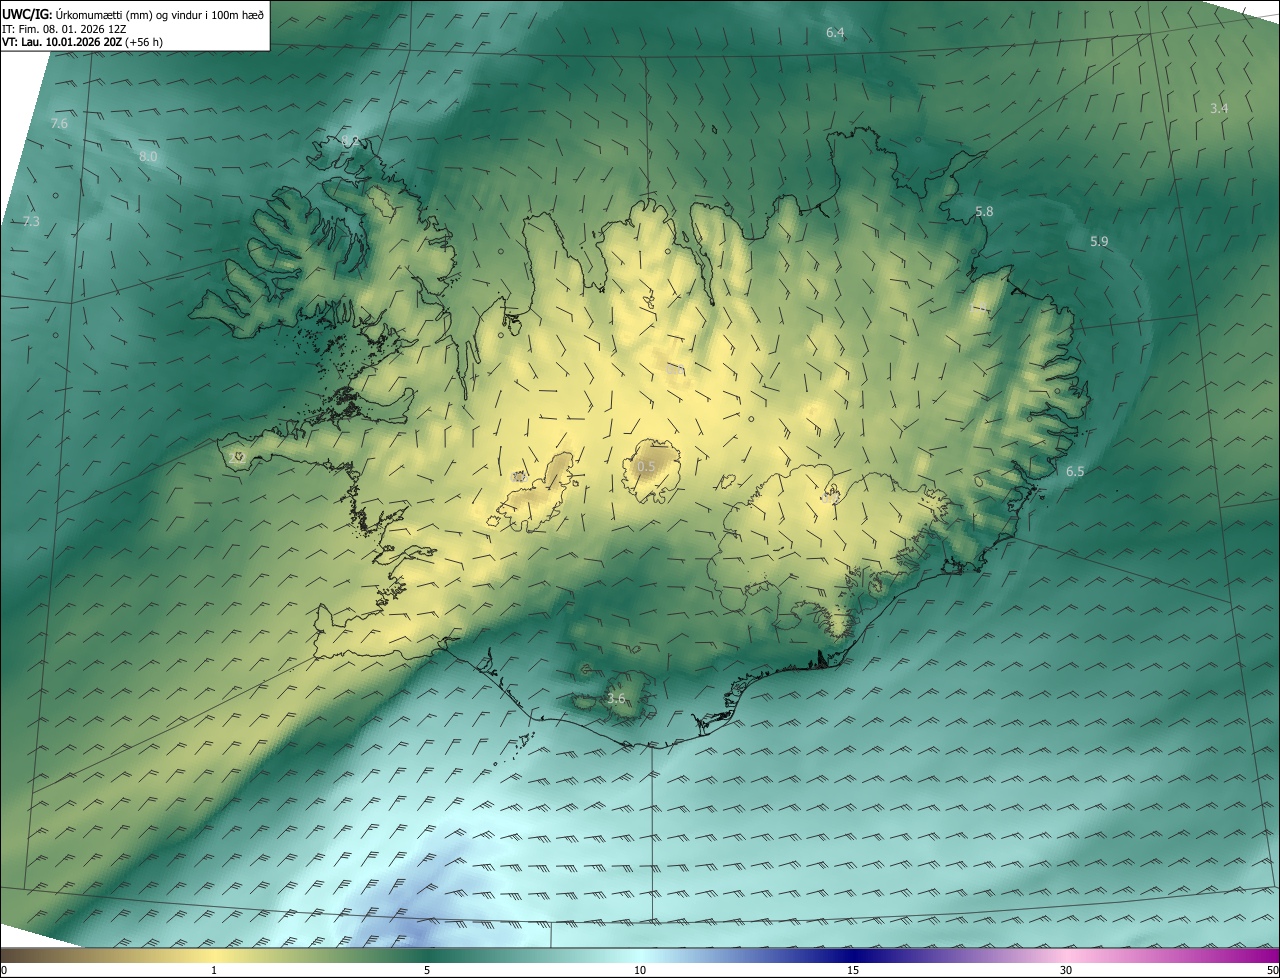Image resolution: width=1280 pixels, height=978 pixels.
Task: Pick the brown band at the colour bar start
Action: coord(20,955)
